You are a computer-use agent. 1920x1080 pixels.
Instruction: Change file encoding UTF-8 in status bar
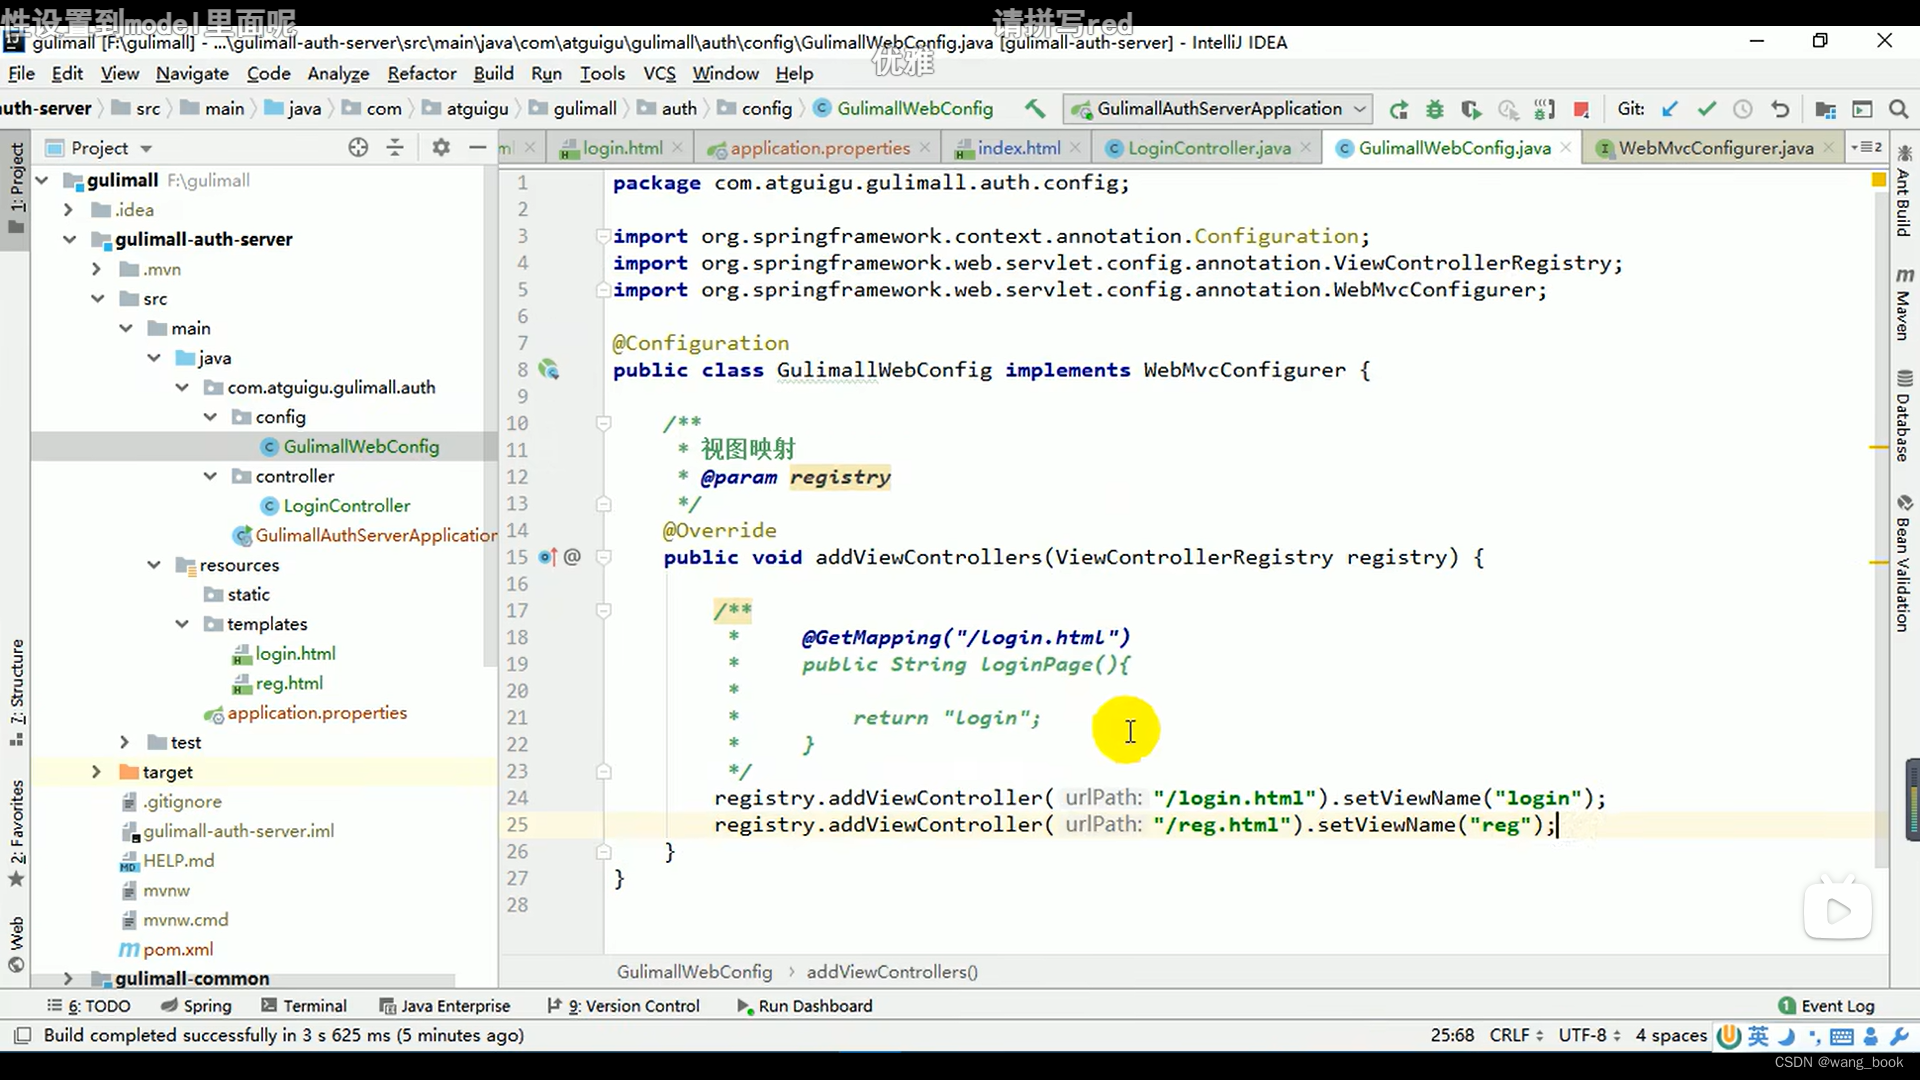click(x=1589, y=1035)
